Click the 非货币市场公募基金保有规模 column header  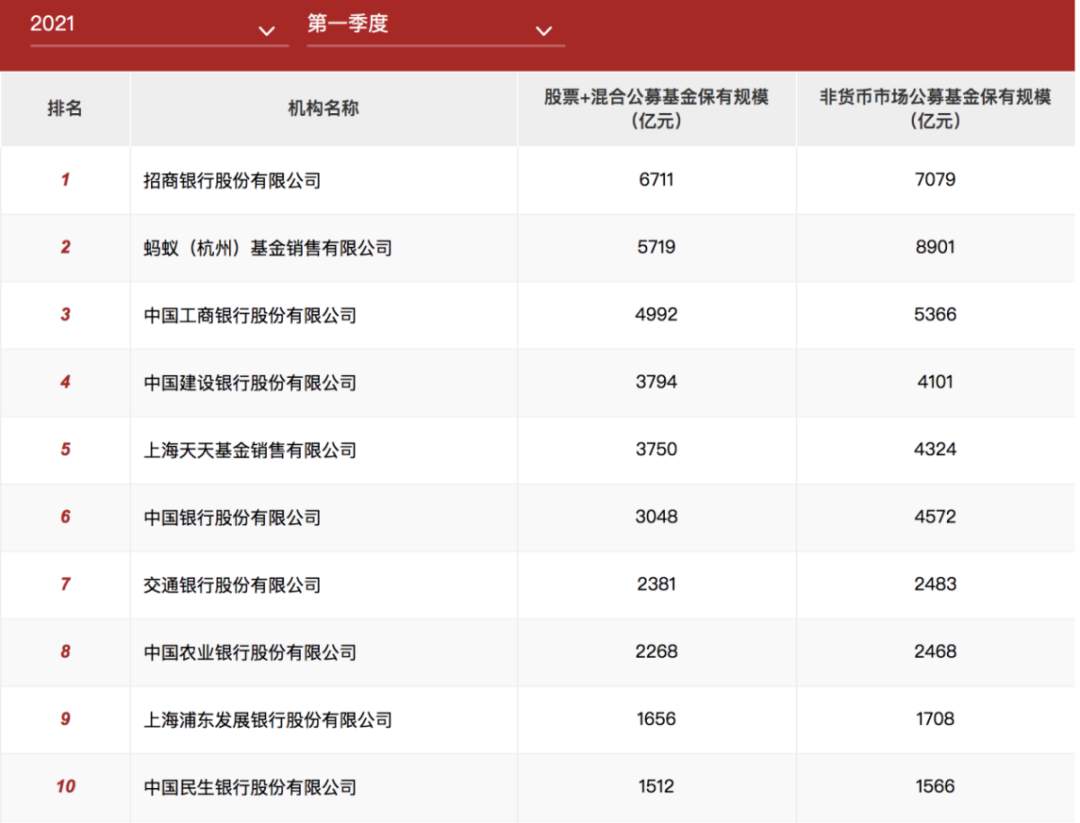click(935, 108)
